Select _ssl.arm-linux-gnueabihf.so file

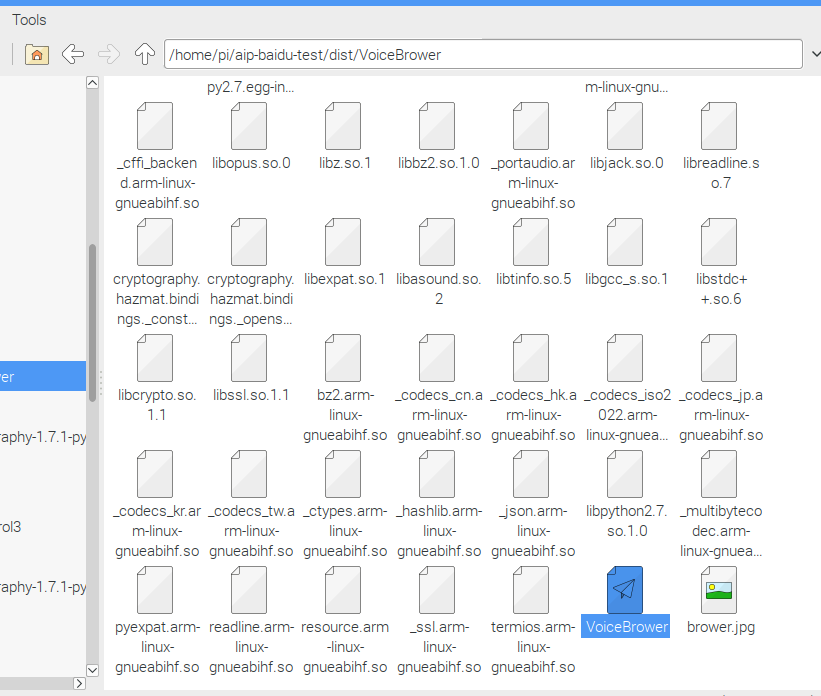438,621
